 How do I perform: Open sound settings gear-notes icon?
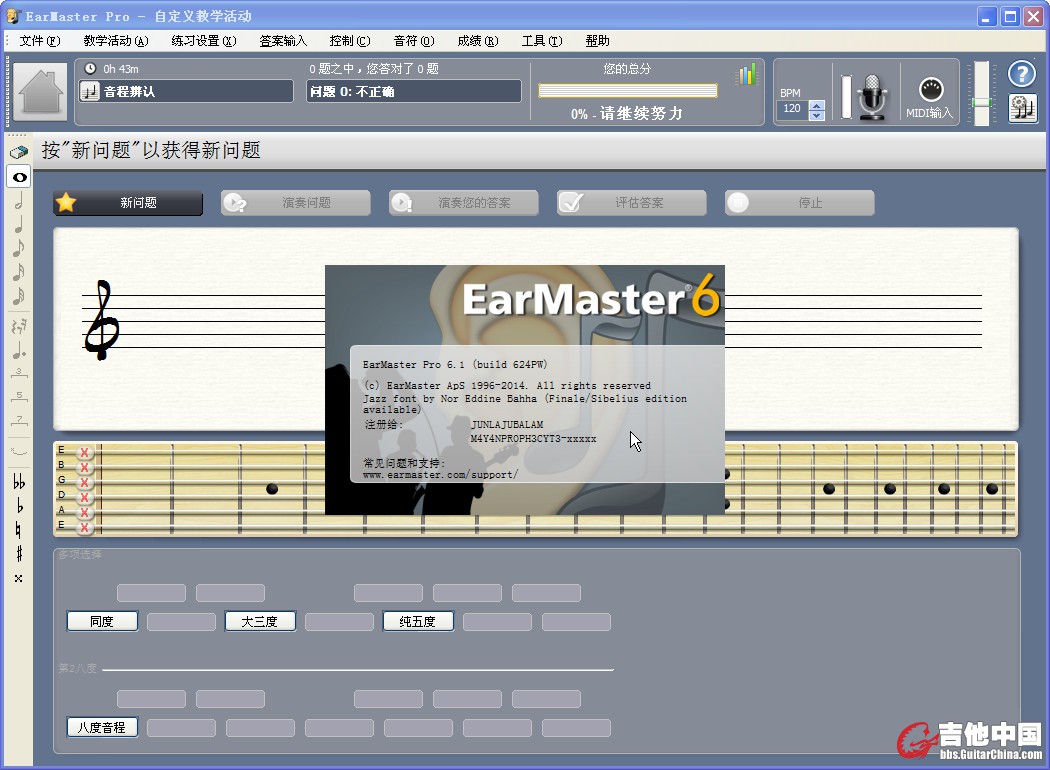1022,107
